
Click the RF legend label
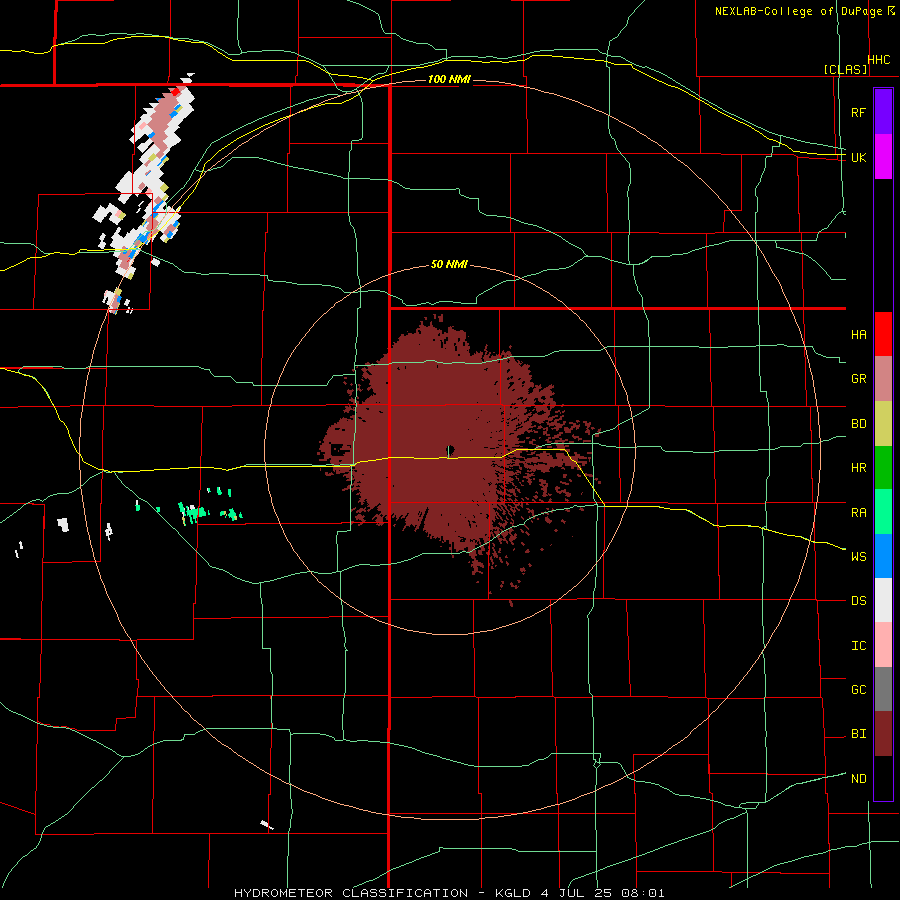[x=858, y=112]
